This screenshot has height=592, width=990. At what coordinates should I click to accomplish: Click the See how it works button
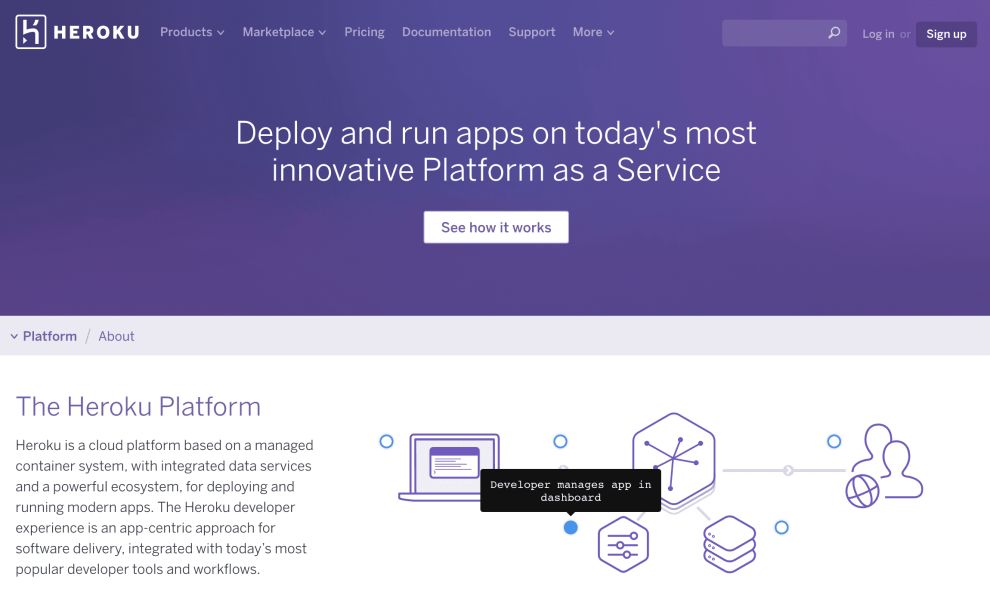click(x=496, y=227)
